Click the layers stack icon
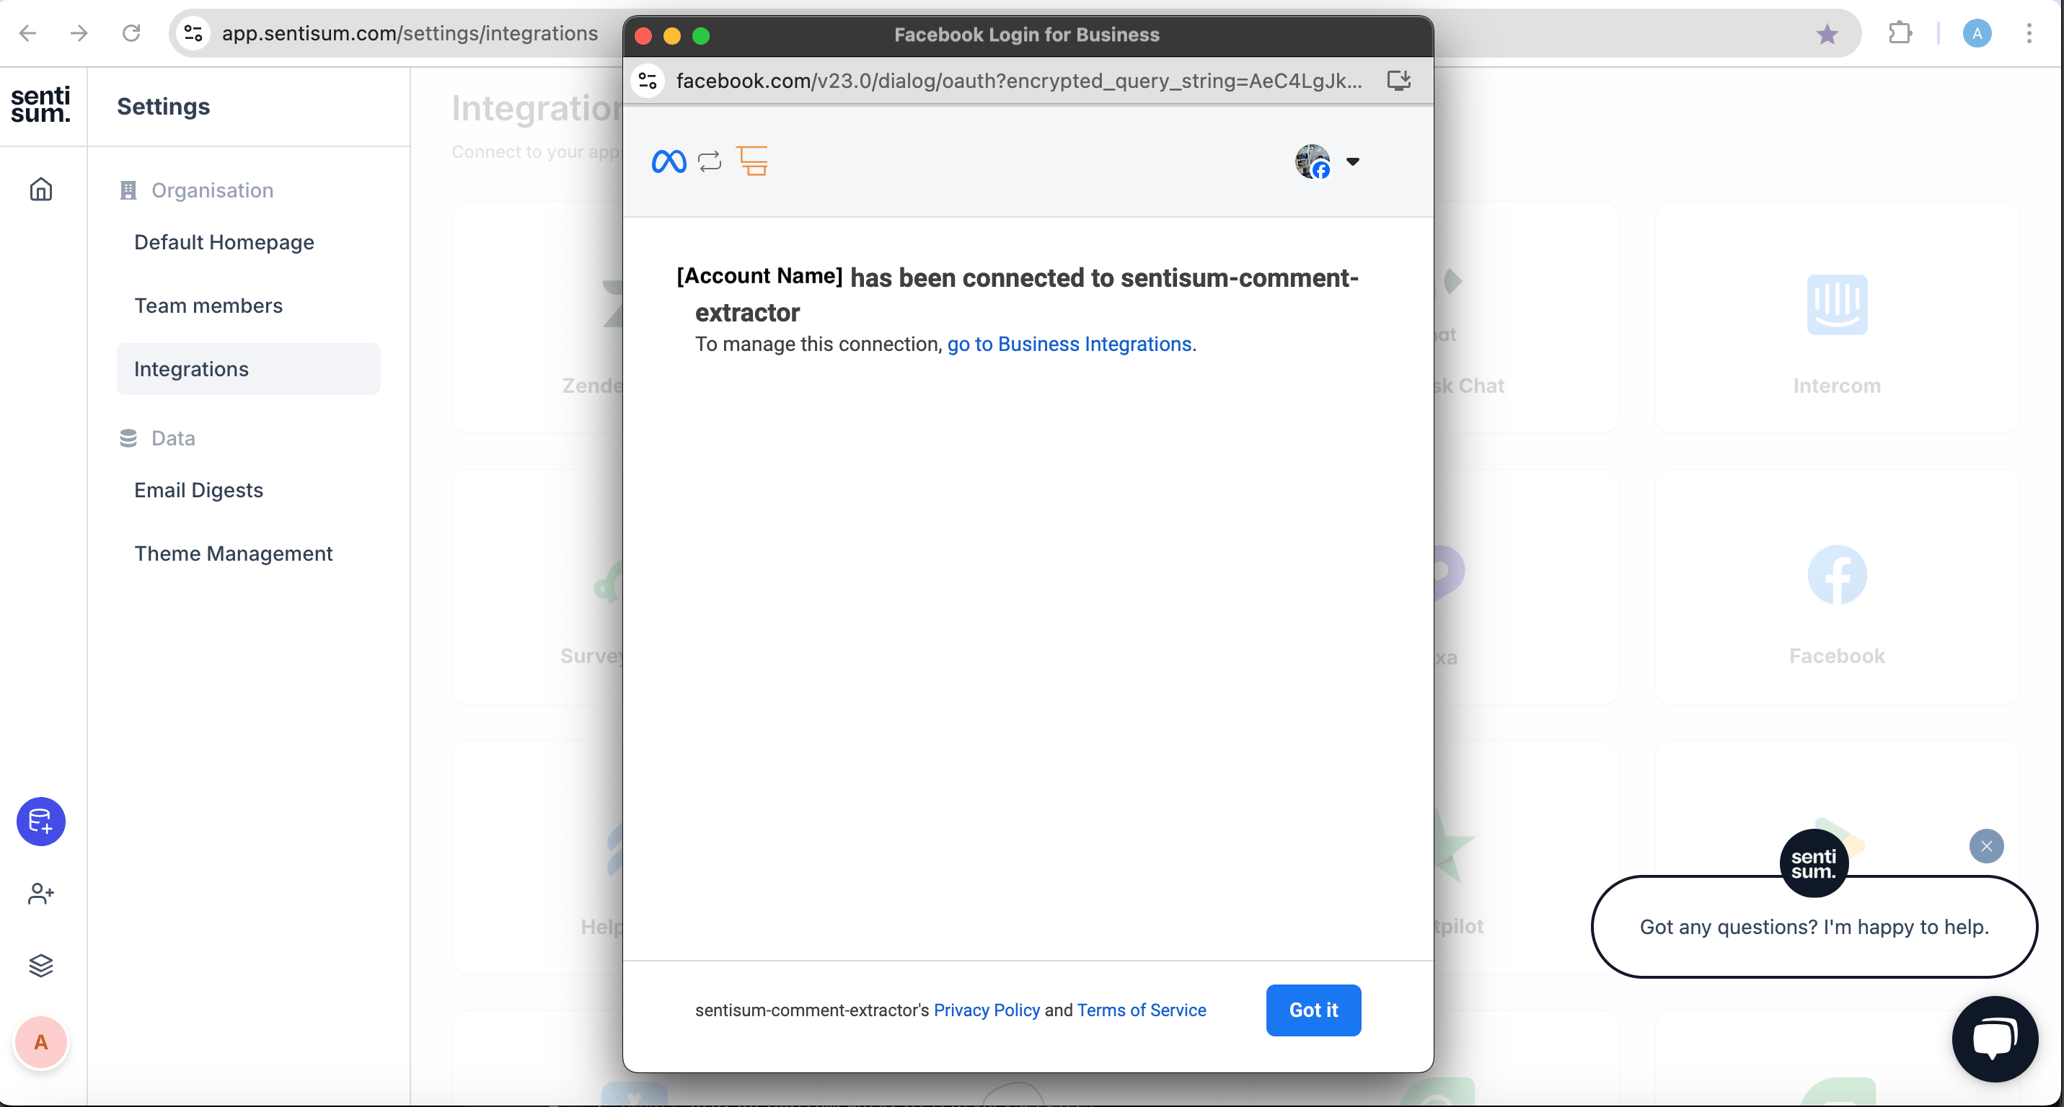Viewport: 2064px width, 1107px height. point(41,965)
